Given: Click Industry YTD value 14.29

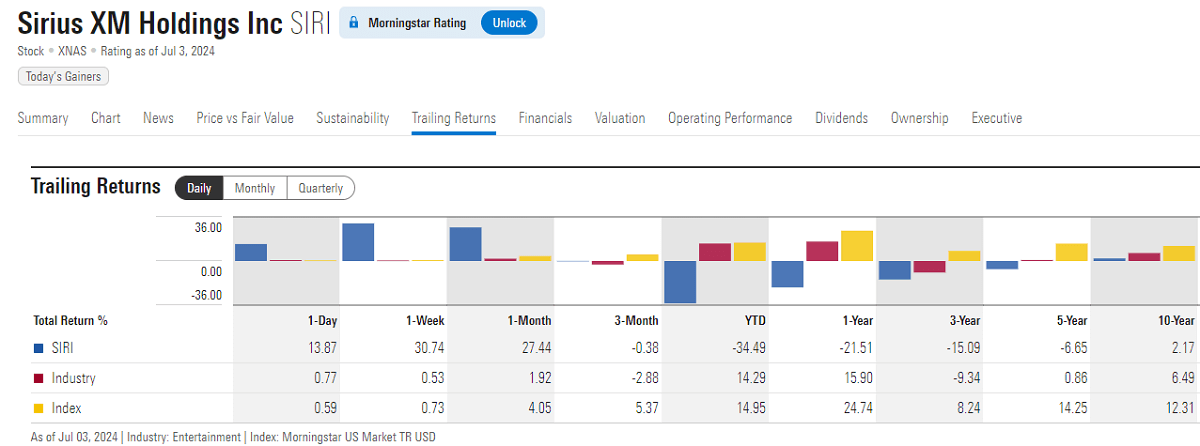Looking at the screenshot, I should click(752, 379).
